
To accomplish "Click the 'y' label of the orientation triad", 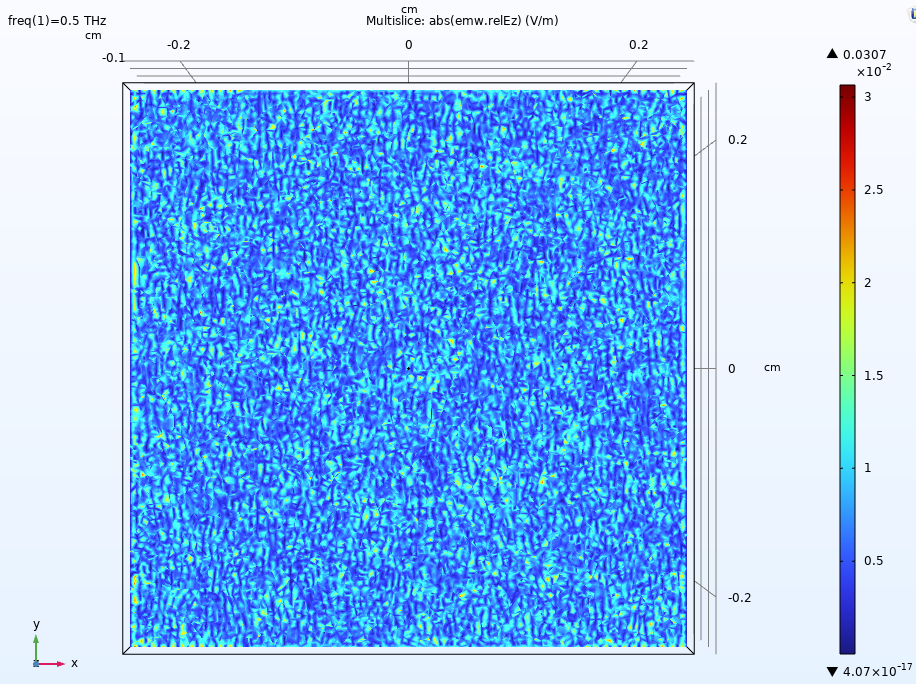I will coord(36,624).
